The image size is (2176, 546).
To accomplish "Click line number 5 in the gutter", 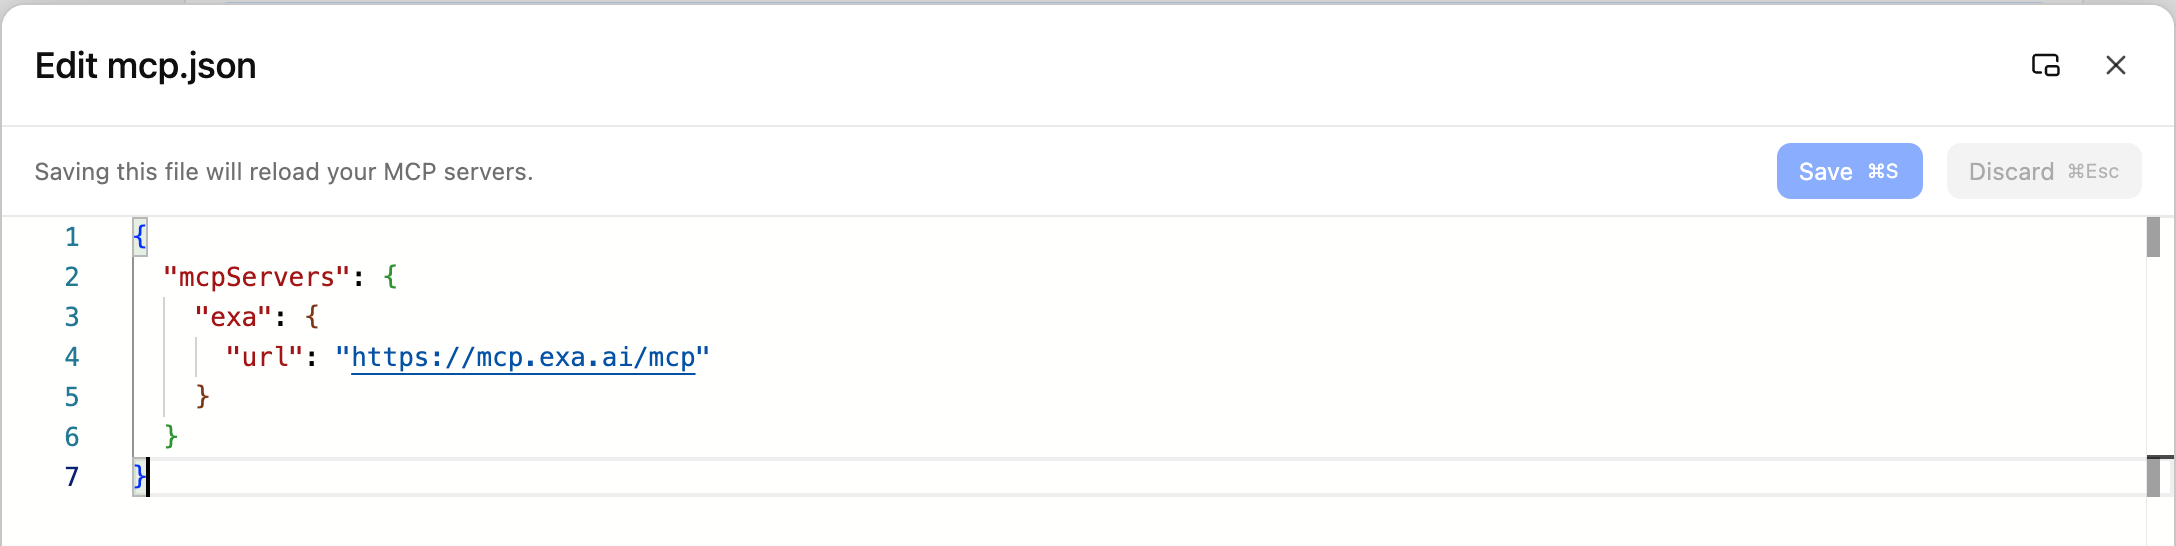I will tap(72, 397).
